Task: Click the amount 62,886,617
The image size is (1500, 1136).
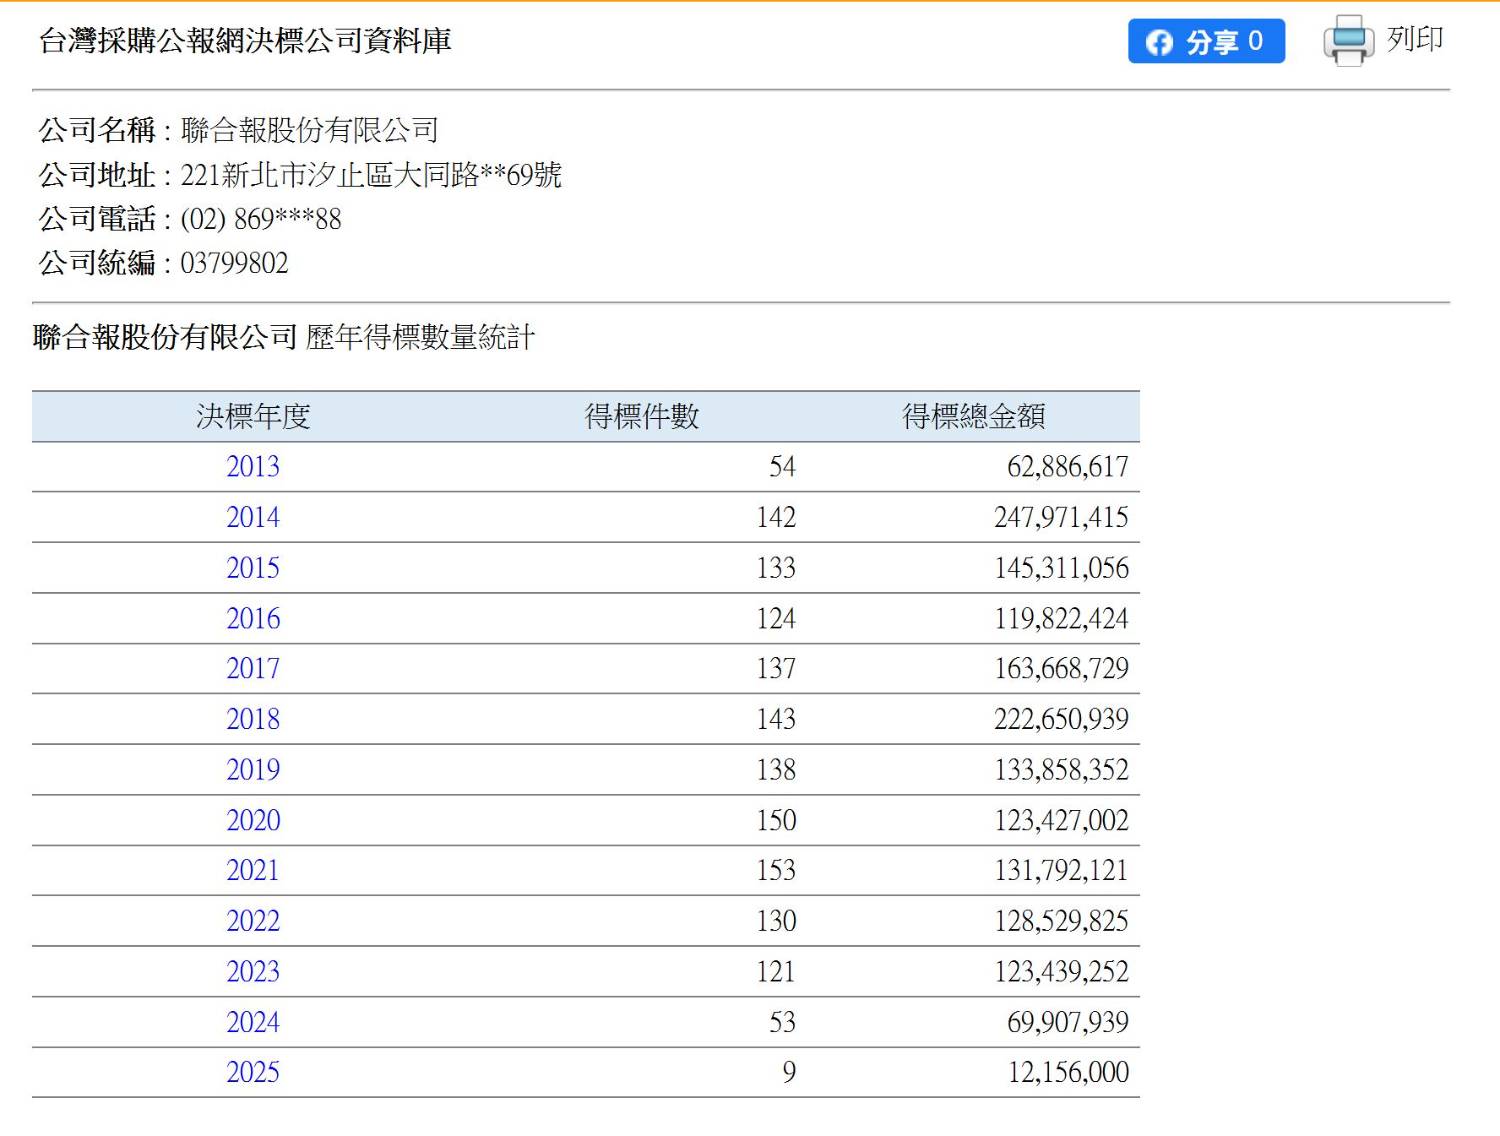Action: [x=1068, y=467]
